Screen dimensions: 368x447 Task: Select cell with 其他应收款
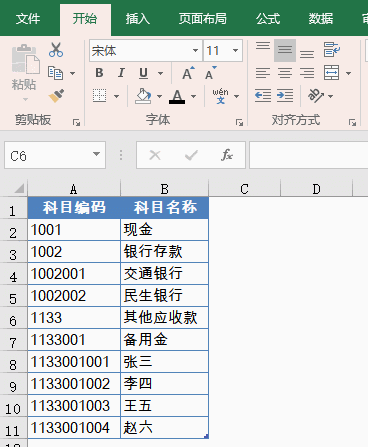[165, 317]
